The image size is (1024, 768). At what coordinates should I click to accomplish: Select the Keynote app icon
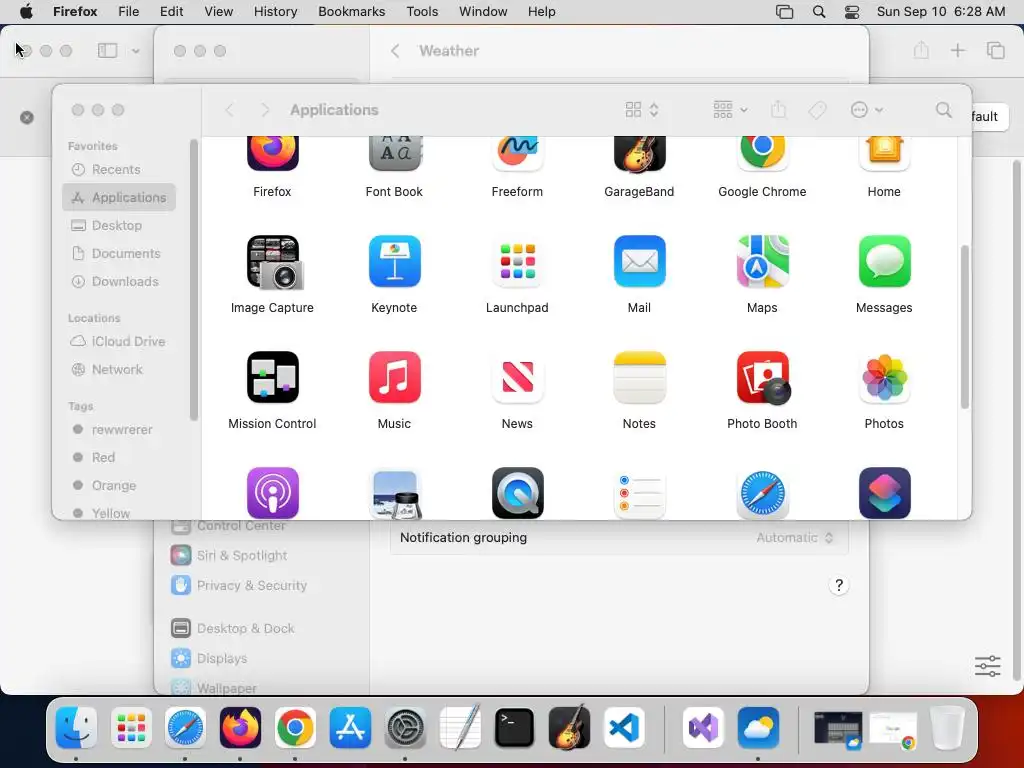[x=394, y=261]
